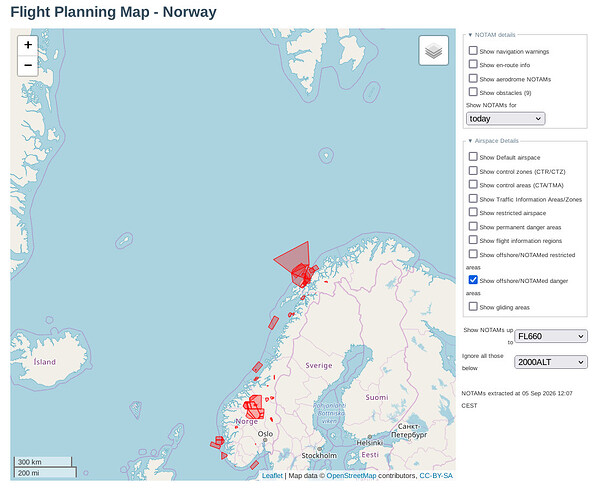Click the Ísland country label
599x500 pixels.
click(45, 362)
